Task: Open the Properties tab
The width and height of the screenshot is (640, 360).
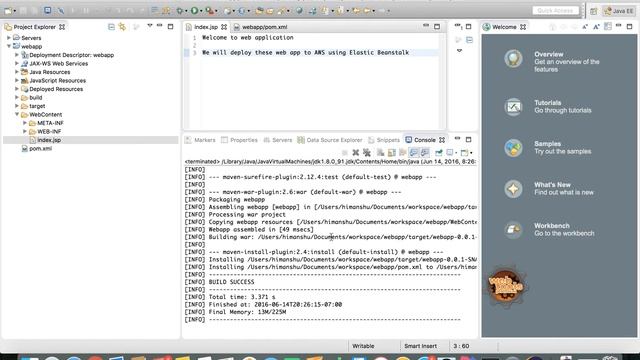Action: click(x=240, y=140)
